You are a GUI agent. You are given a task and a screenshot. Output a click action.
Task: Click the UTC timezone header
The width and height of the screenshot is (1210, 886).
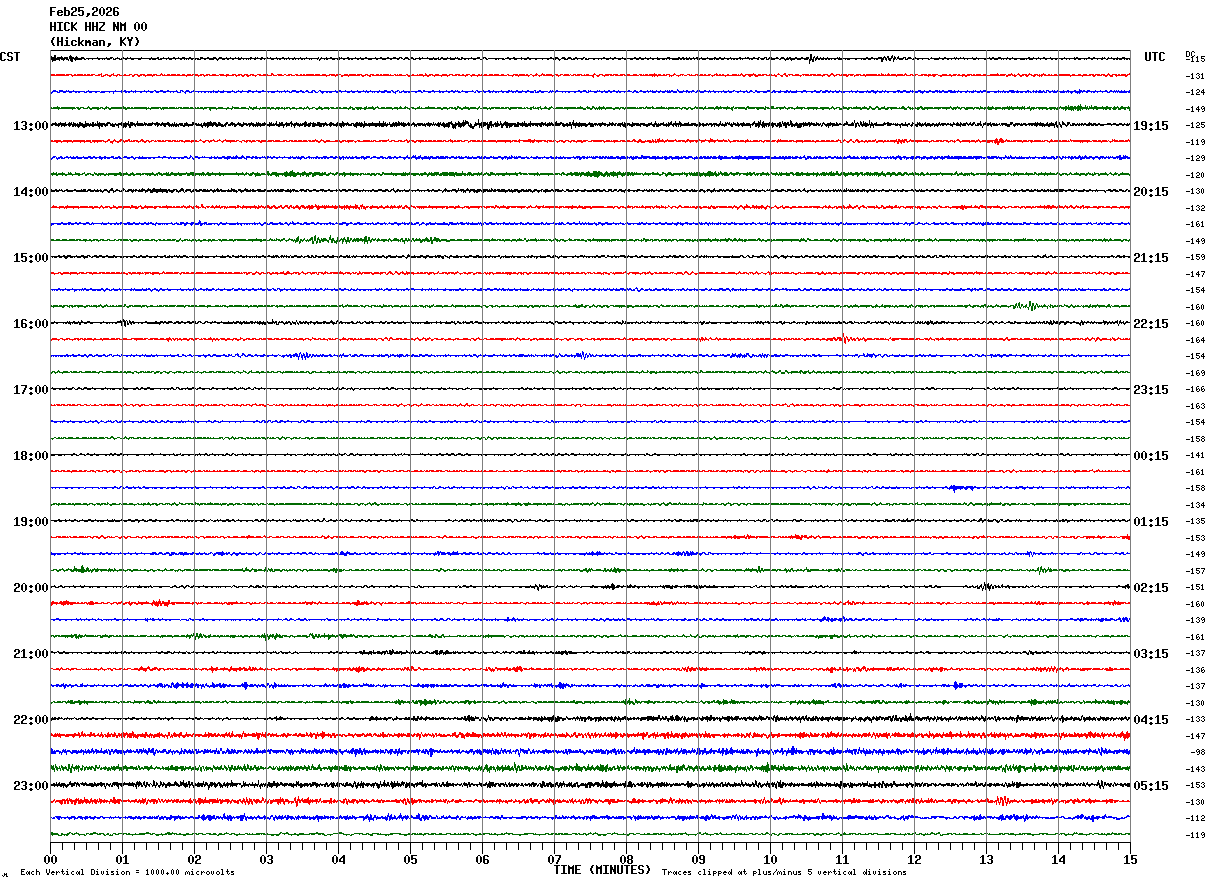point(1155,57)
